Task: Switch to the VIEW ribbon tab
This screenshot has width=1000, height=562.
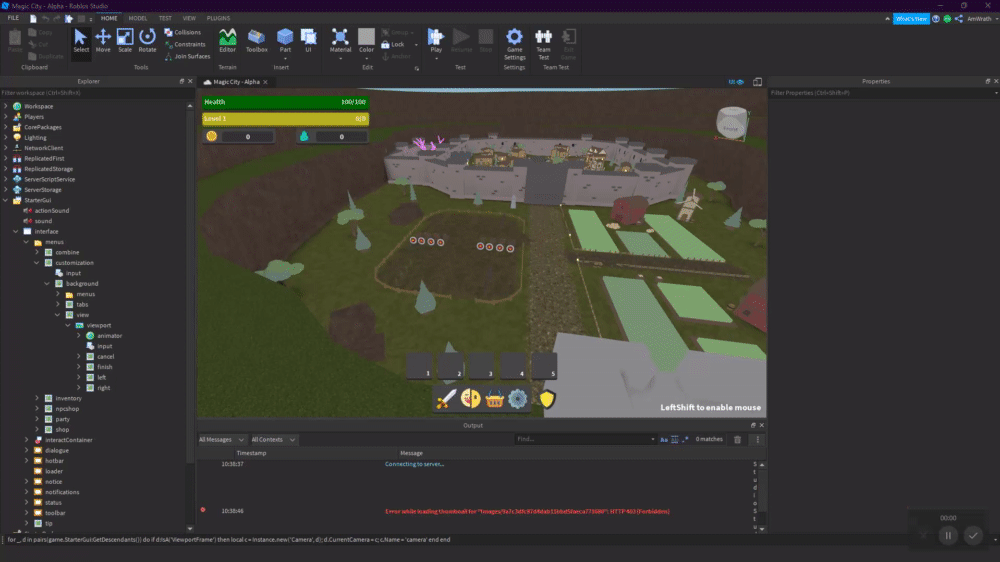Action: click(x=189, y=18)
